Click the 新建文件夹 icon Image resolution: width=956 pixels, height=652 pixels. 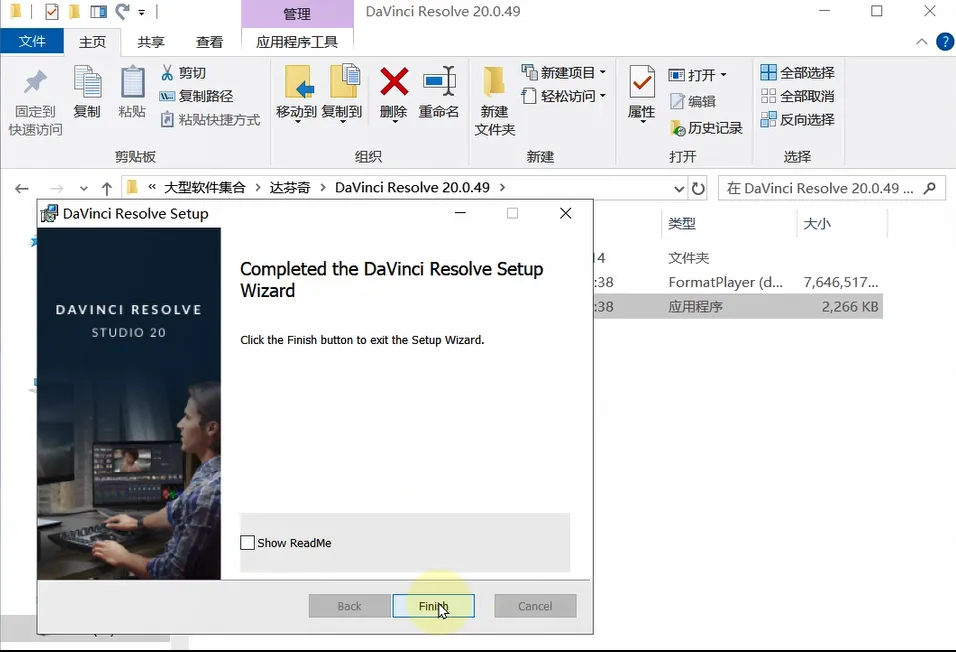click(x=494, y=82)
